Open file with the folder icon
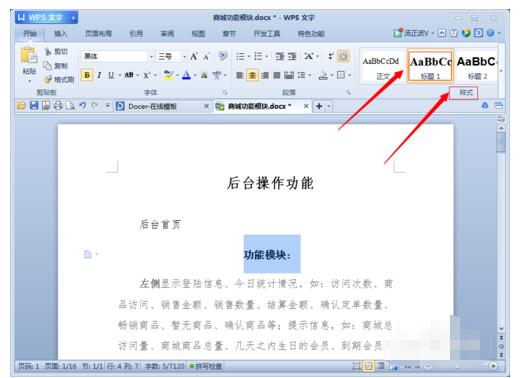 point(21,106)
